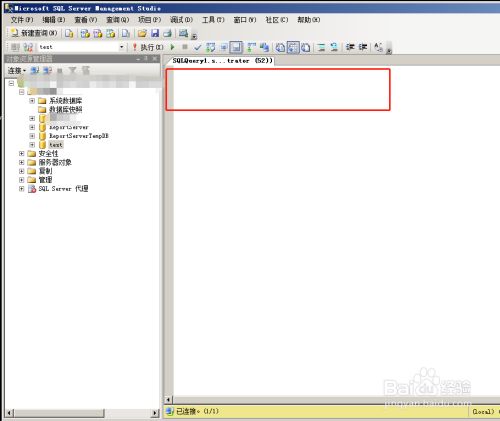The height and width of the screenshot is (421, 500).
Task: Click the Object Explorer refresh icon
Action: (x=86, y=70)
